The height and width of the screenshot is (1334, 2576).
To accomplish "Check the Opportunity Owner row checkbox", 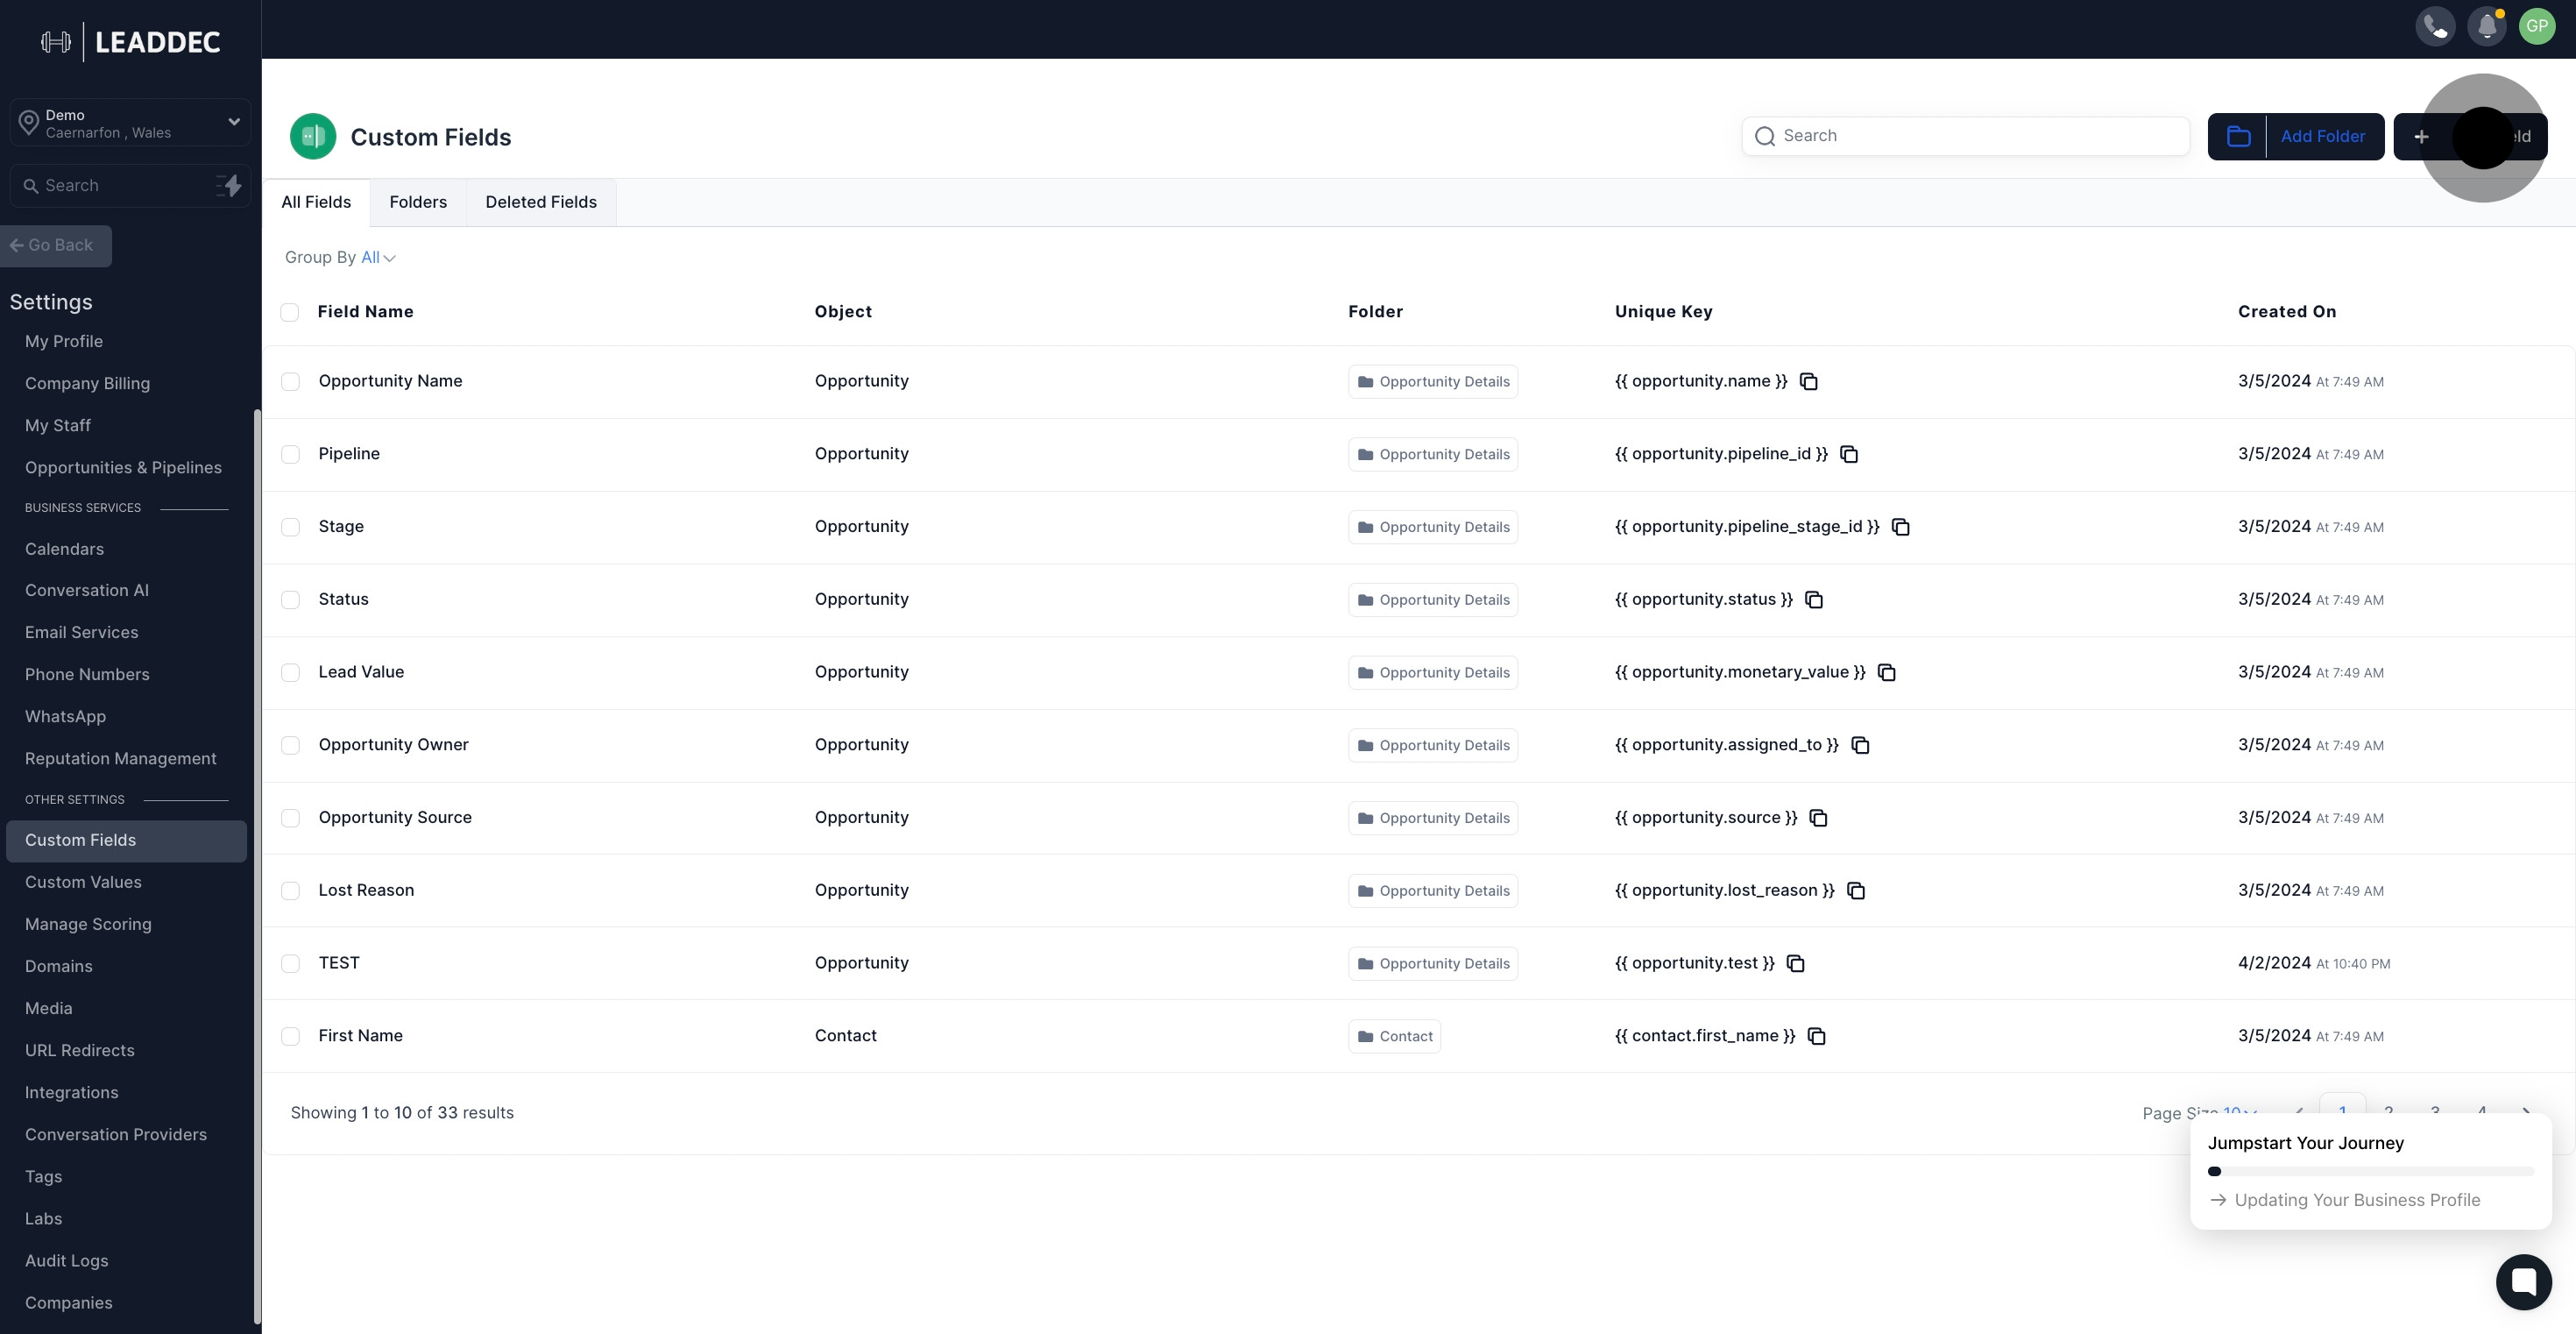I will click(290, 745).
